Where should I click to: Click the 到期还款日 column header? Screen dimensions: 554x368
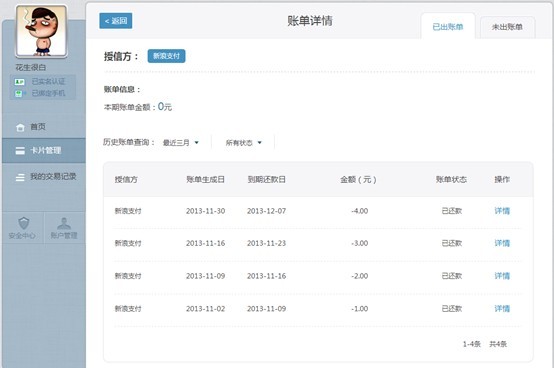click(x=266, y=179)
